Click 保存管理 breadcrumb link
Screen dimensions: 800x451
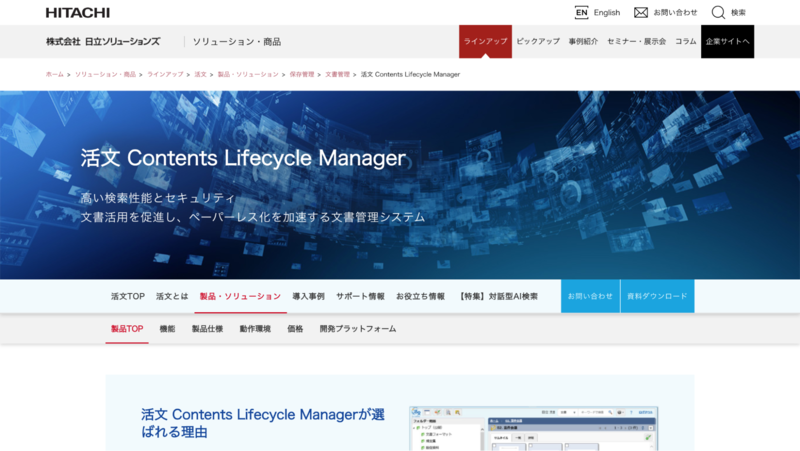302,74
